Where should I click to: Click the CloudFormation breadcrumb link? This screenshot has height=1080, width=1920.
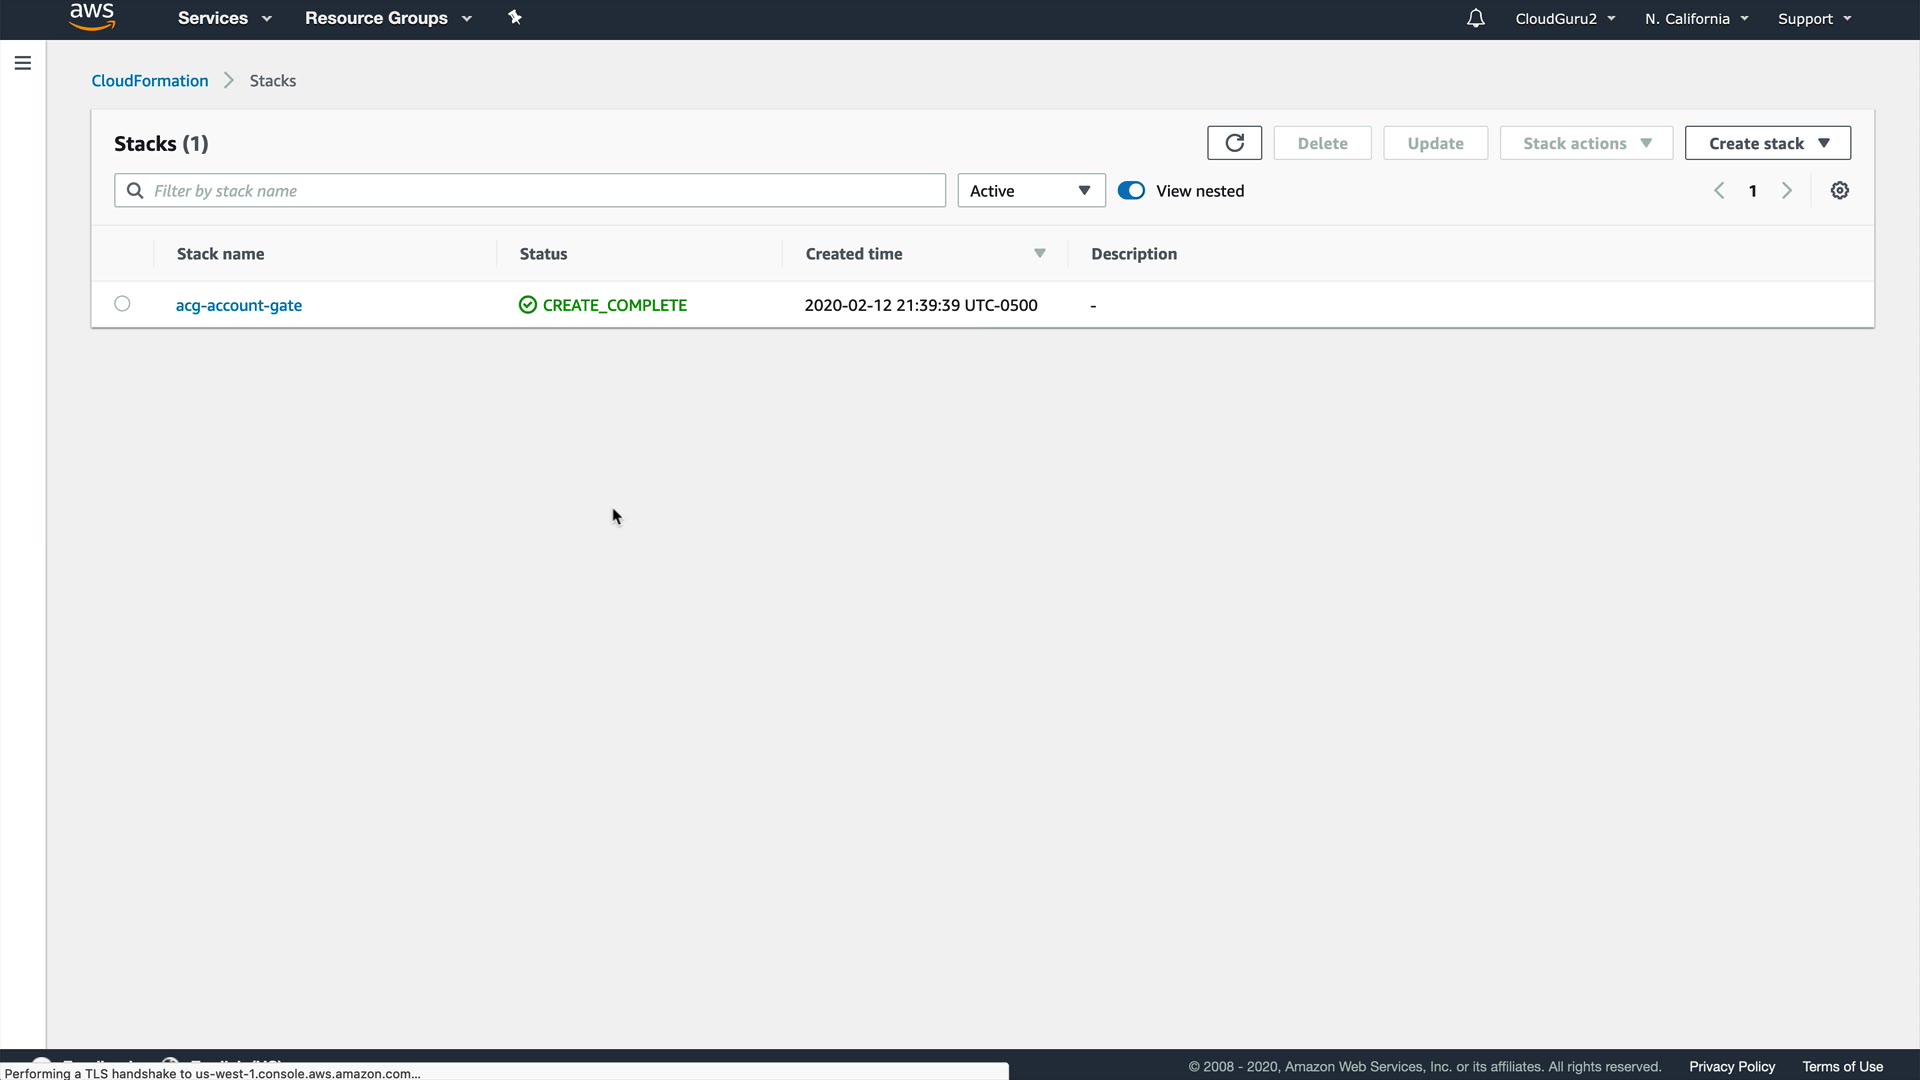pyautogui.click(x=150, y=81)
